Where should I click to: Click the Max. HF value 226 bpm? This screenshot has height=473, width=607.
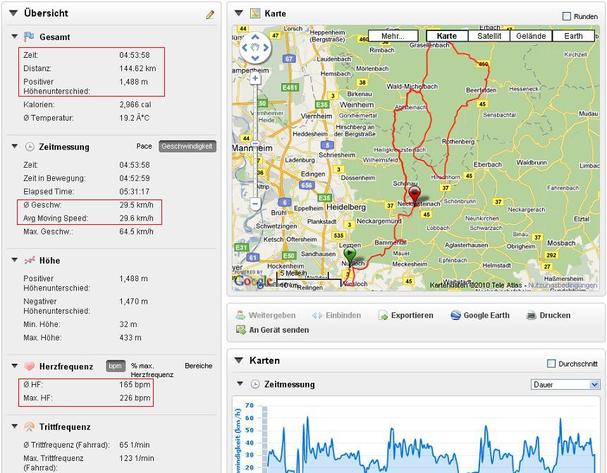135,398
